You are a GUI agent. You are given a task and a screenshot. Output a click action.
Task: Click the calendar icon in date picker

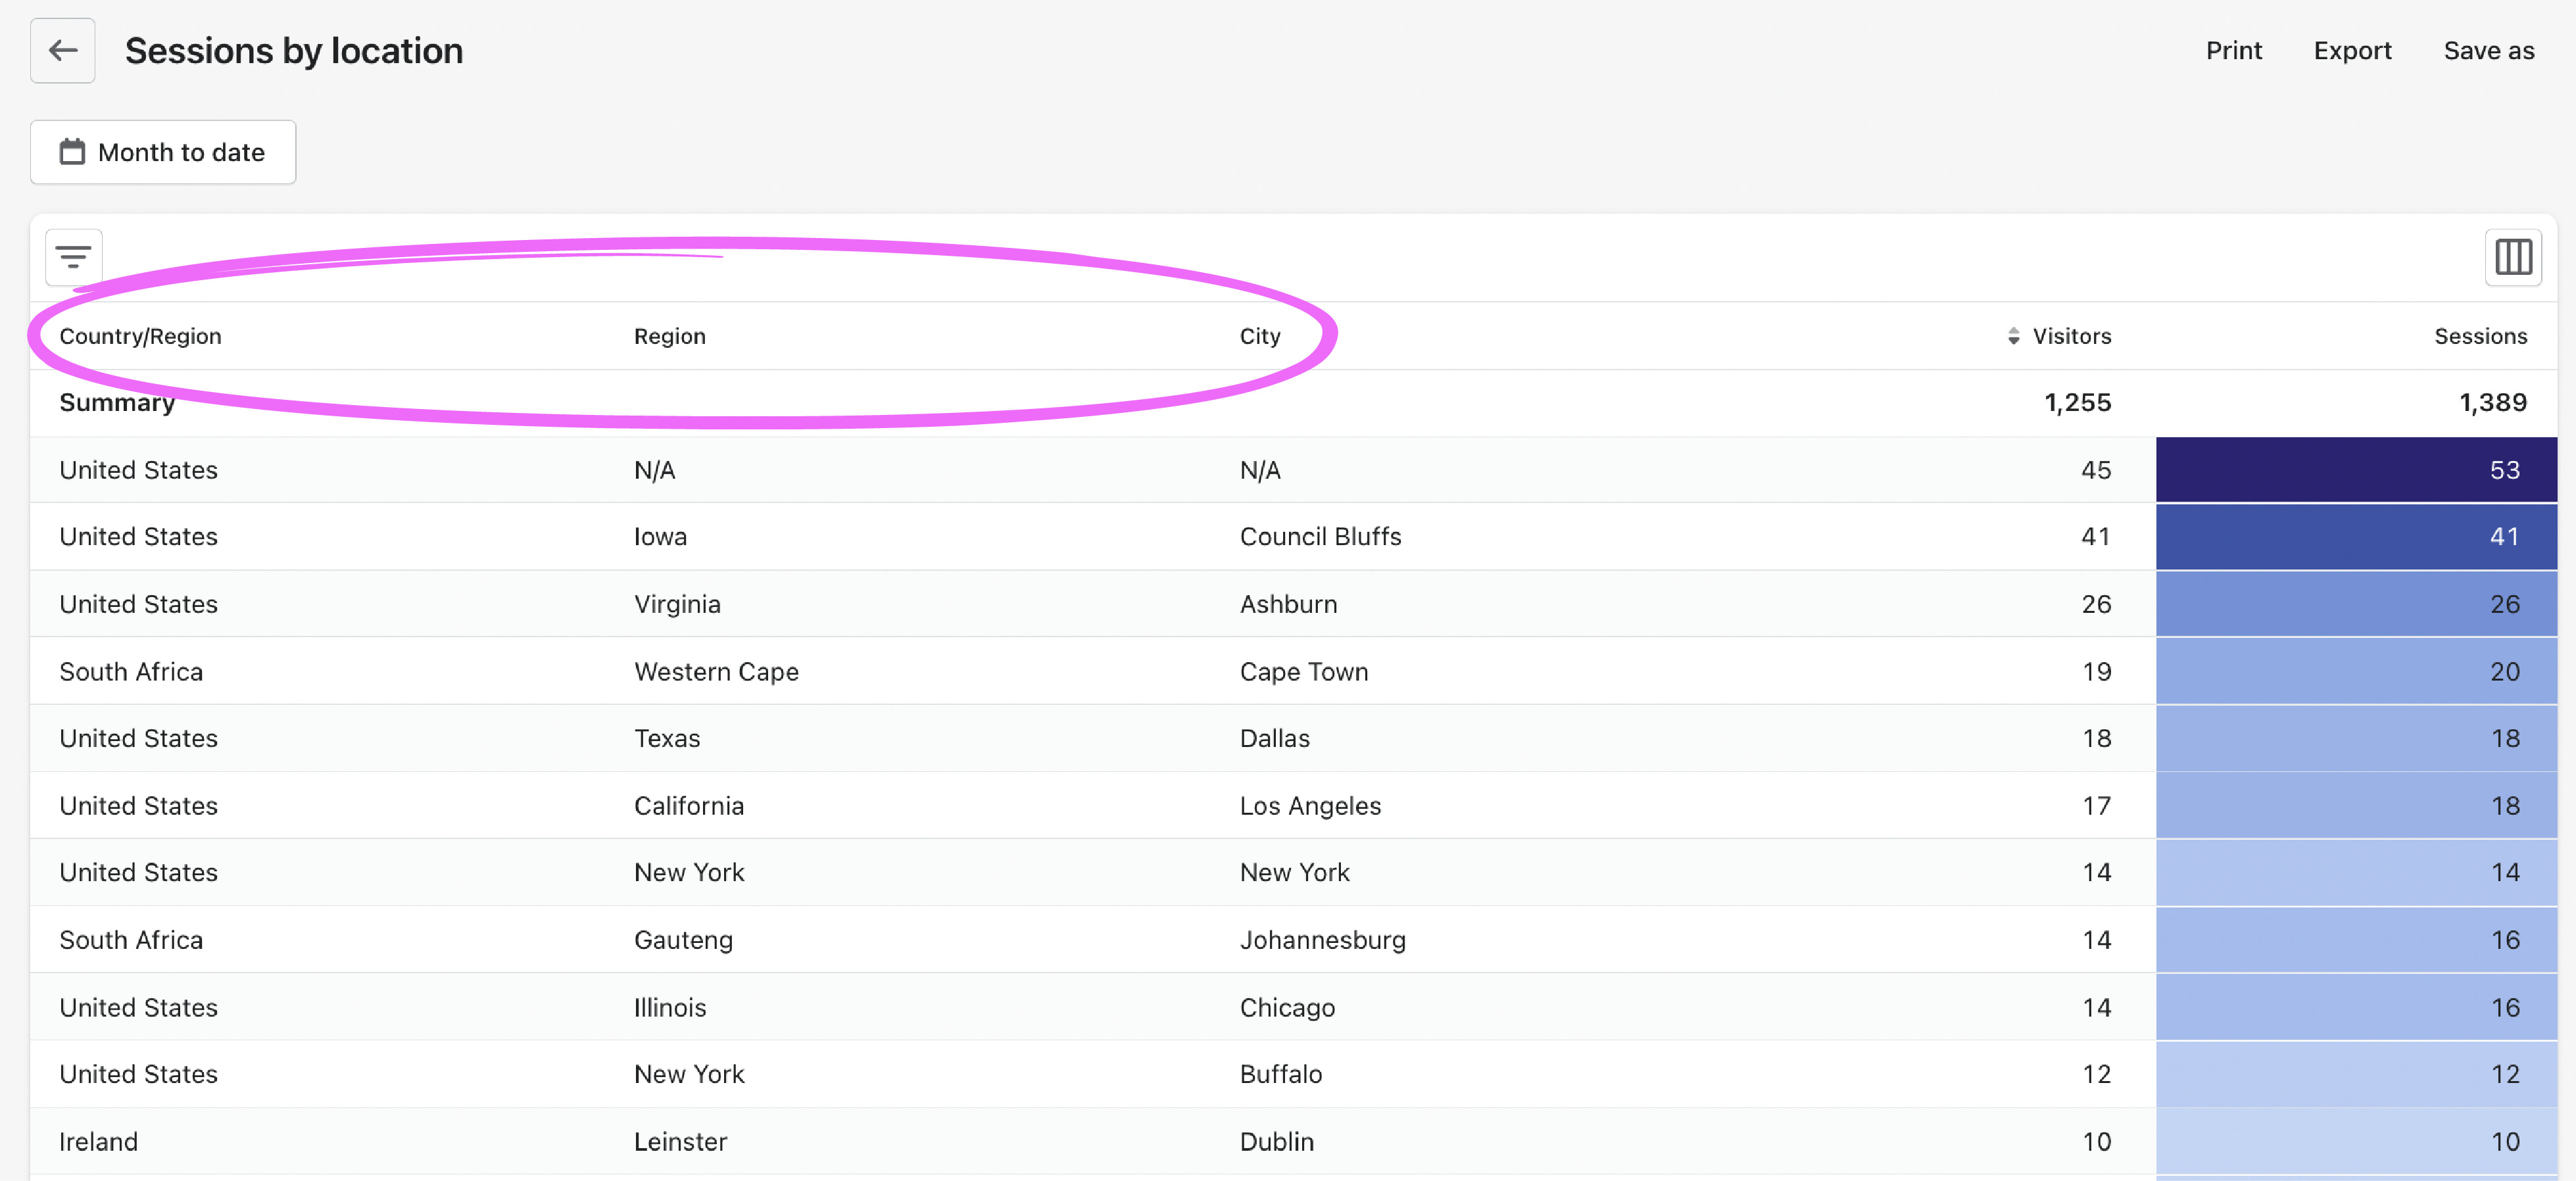pos(72,152)
